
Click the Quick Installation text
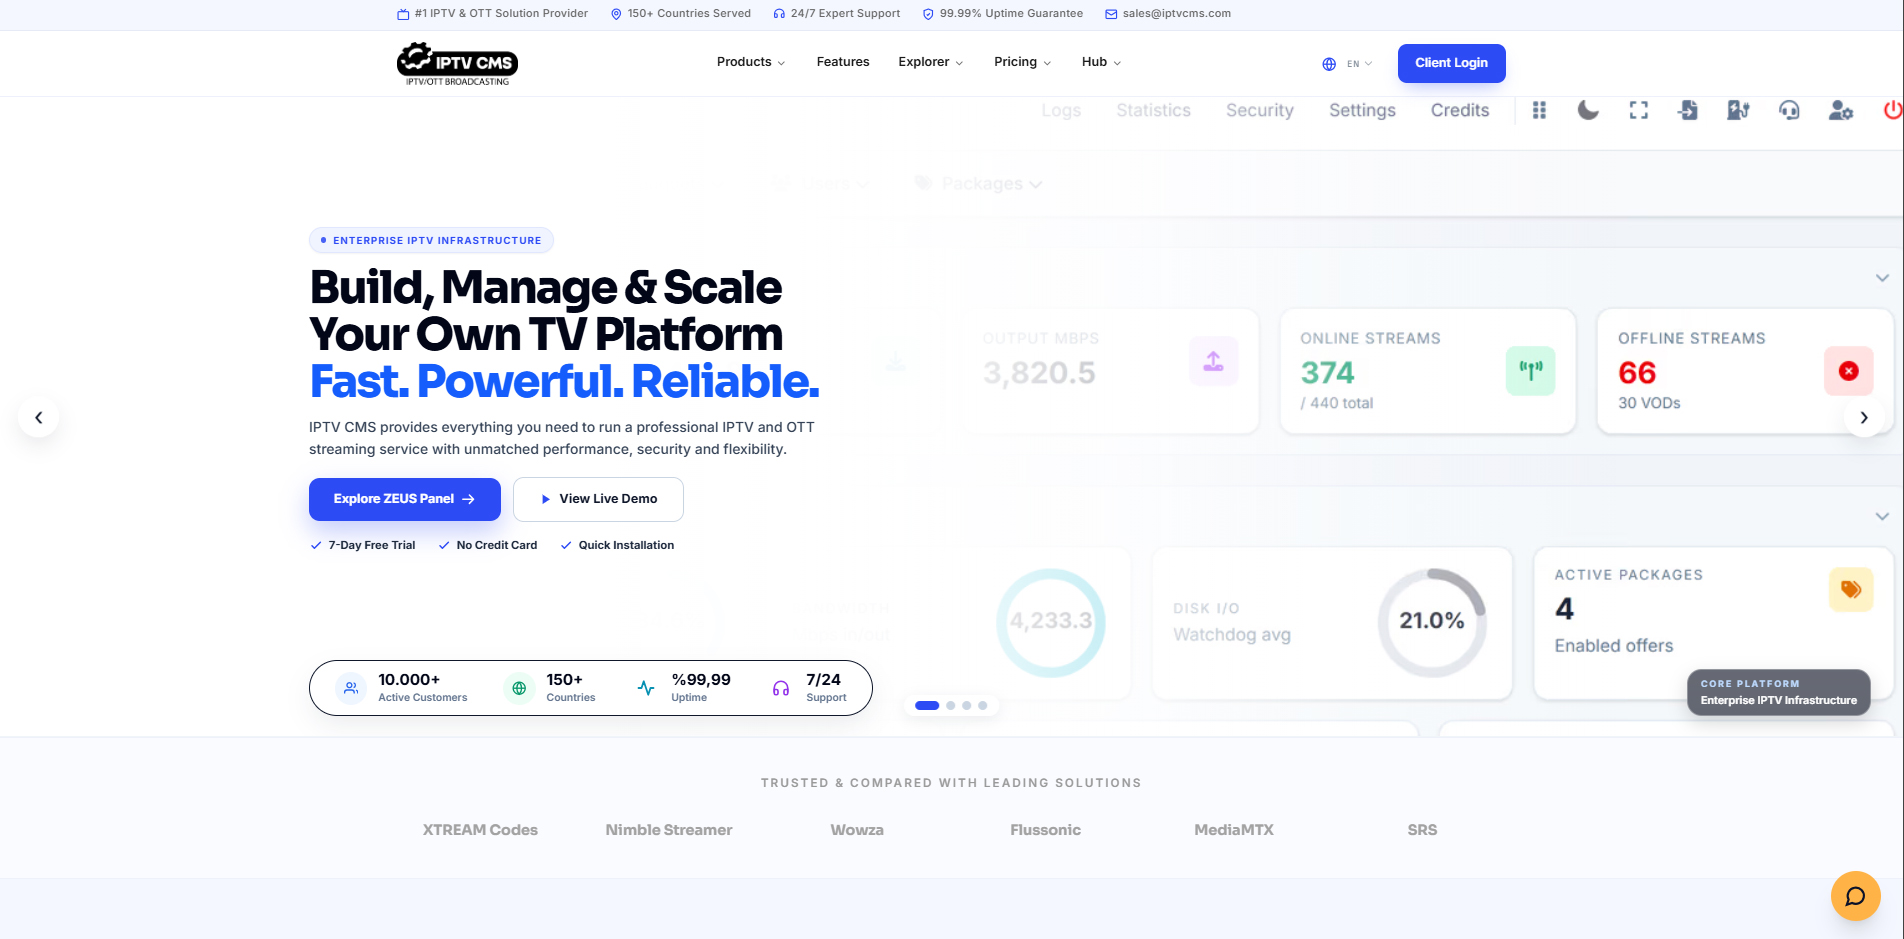point(626,545)
